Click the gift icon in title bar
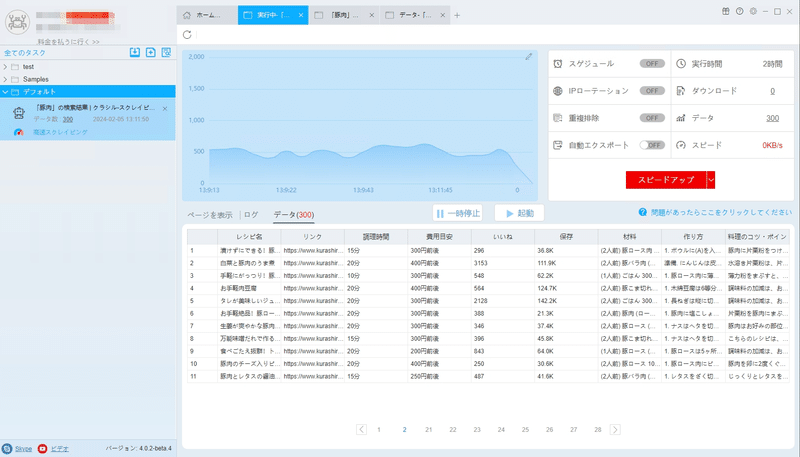Image resolution: width=800 pixels, height=457 pixels. pyautogui.click(x=726, y=11)
